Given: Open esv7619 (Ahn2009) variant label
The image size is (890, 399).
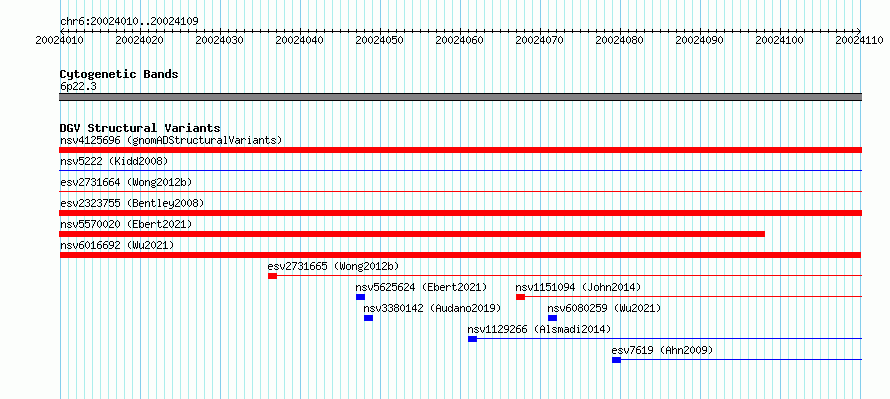Looking at the screenshot, I should pos(662,350).
